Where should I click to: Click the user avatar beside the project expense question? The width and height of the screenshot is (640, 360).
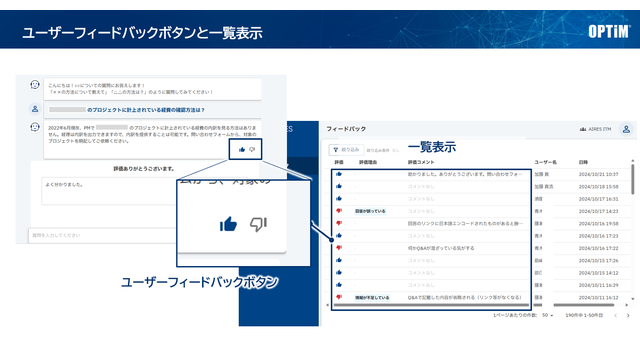(x=35, y=109)
